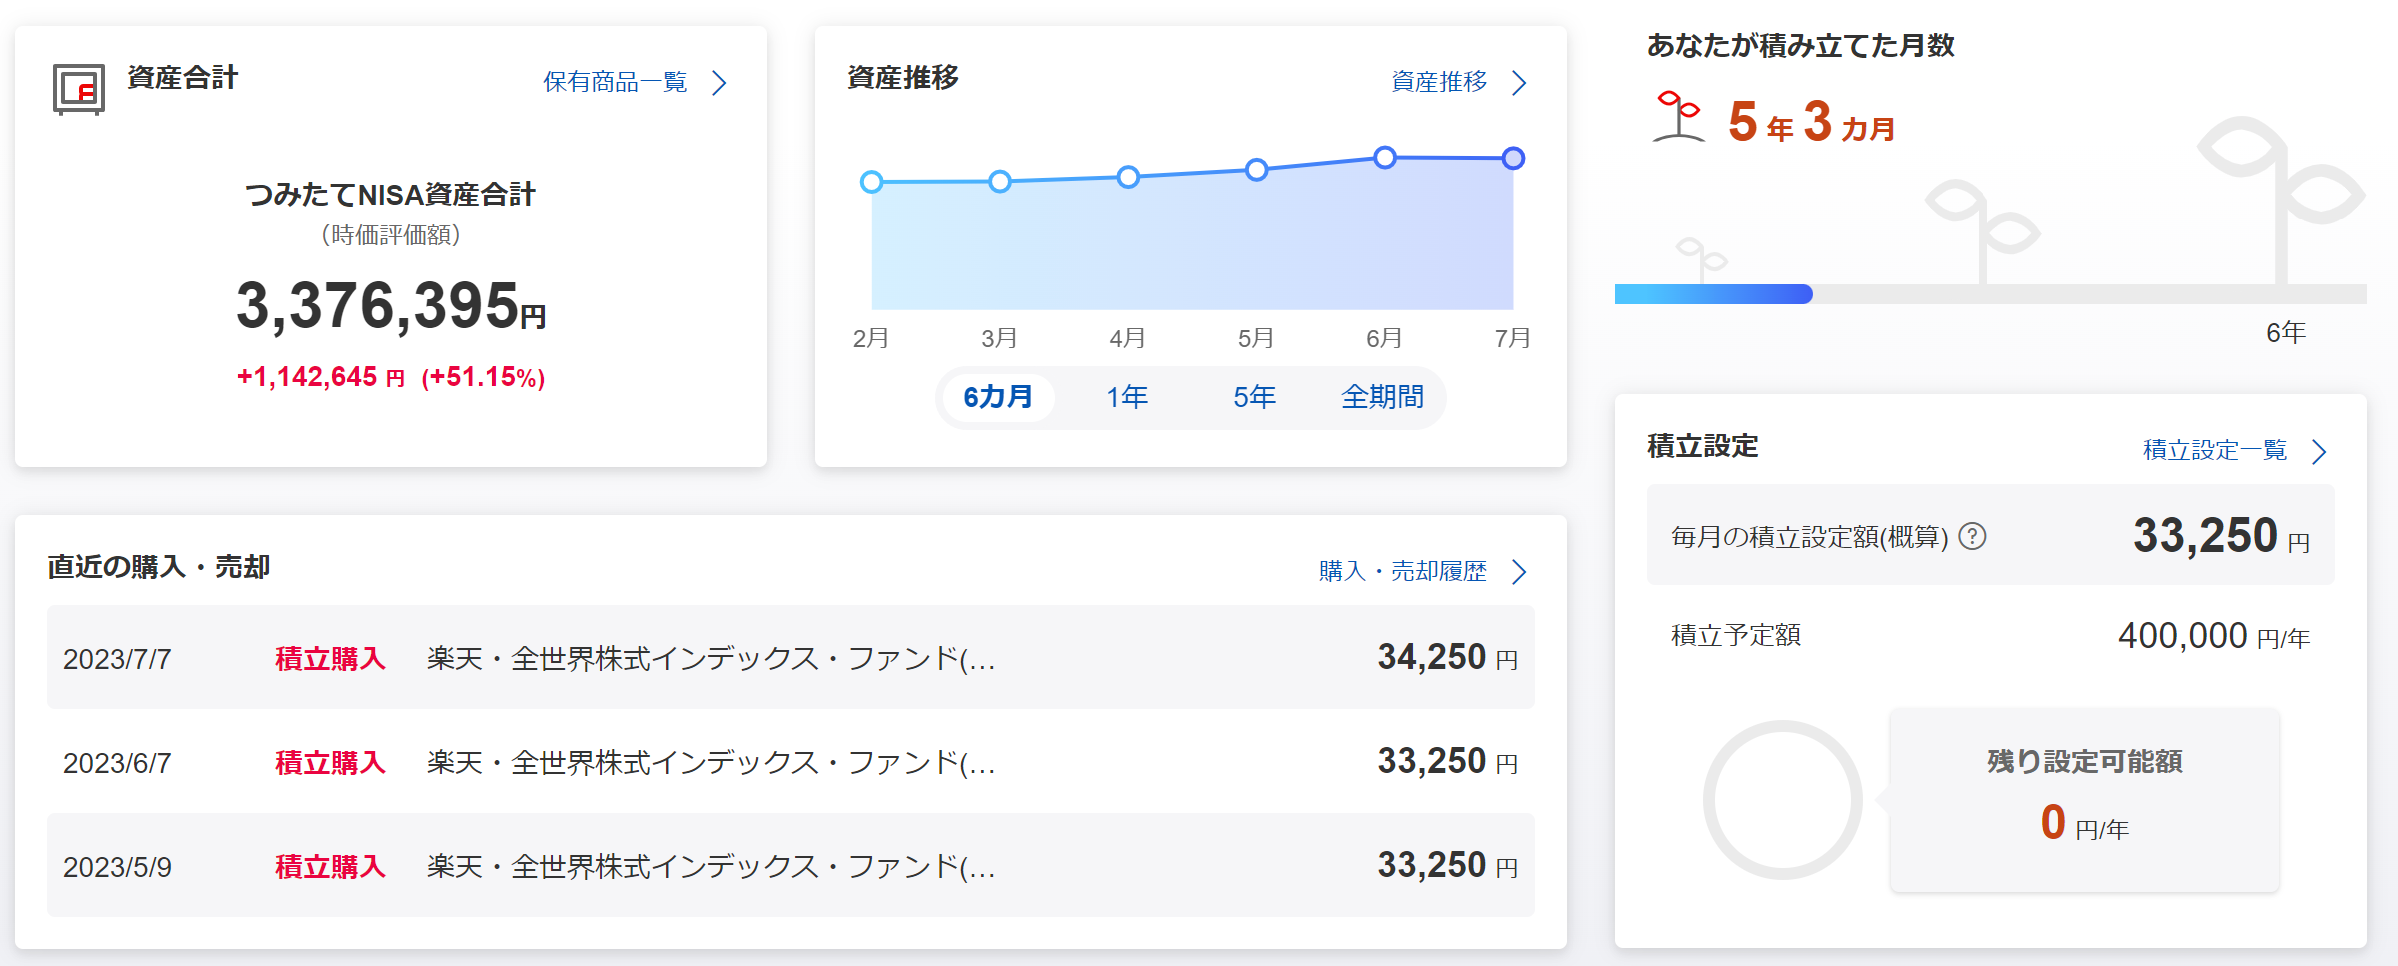Open the 保有商品一覧 link

pos(615,82)
